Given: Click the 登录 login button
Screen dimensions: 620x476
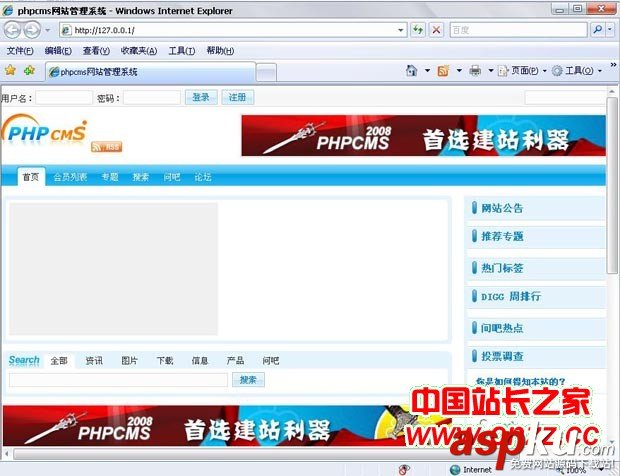Looking at the screenshot, I should point(201,97).
